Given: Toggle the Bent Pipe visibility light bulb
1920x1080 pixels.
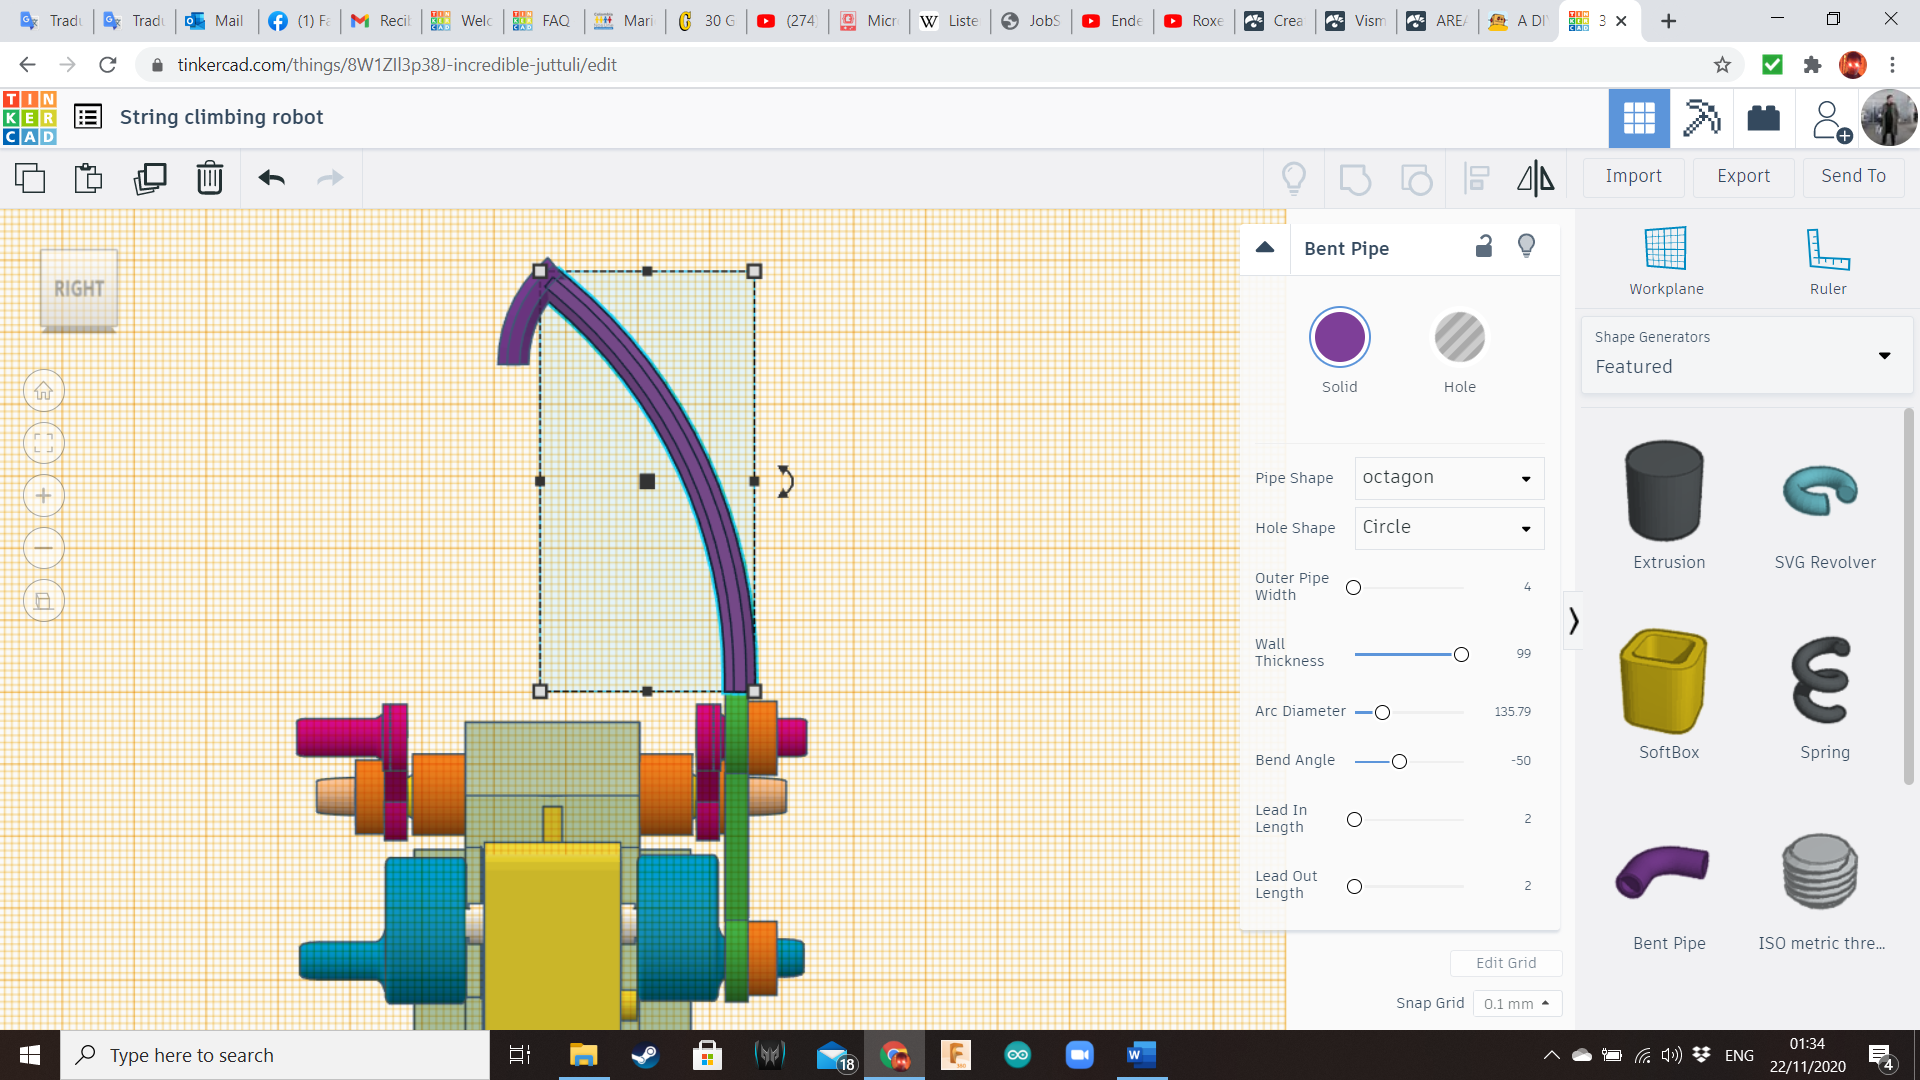Looking at the screenshot, I should click(1526, 247).
